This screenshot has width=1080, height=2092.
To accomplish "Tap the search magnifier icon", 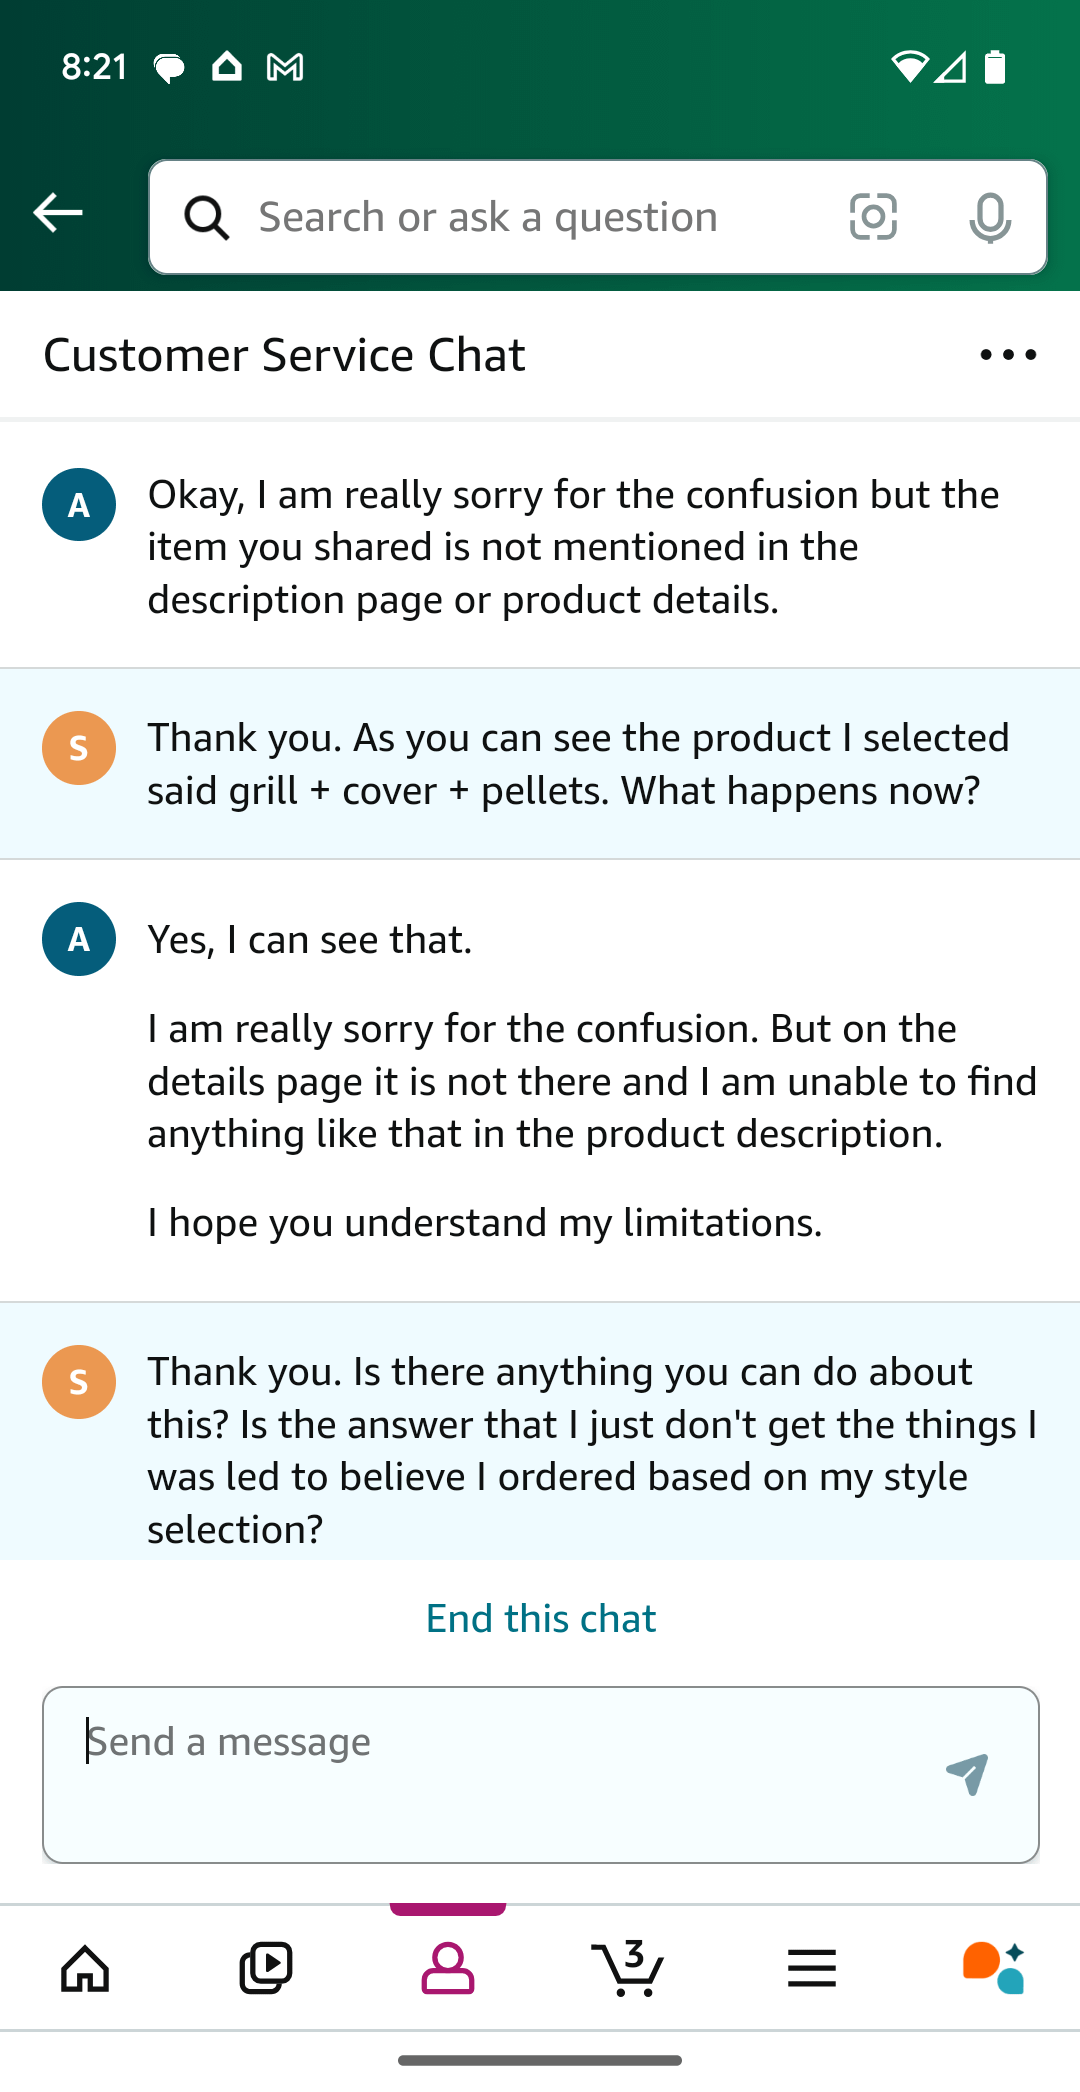I will click(207, 217).
